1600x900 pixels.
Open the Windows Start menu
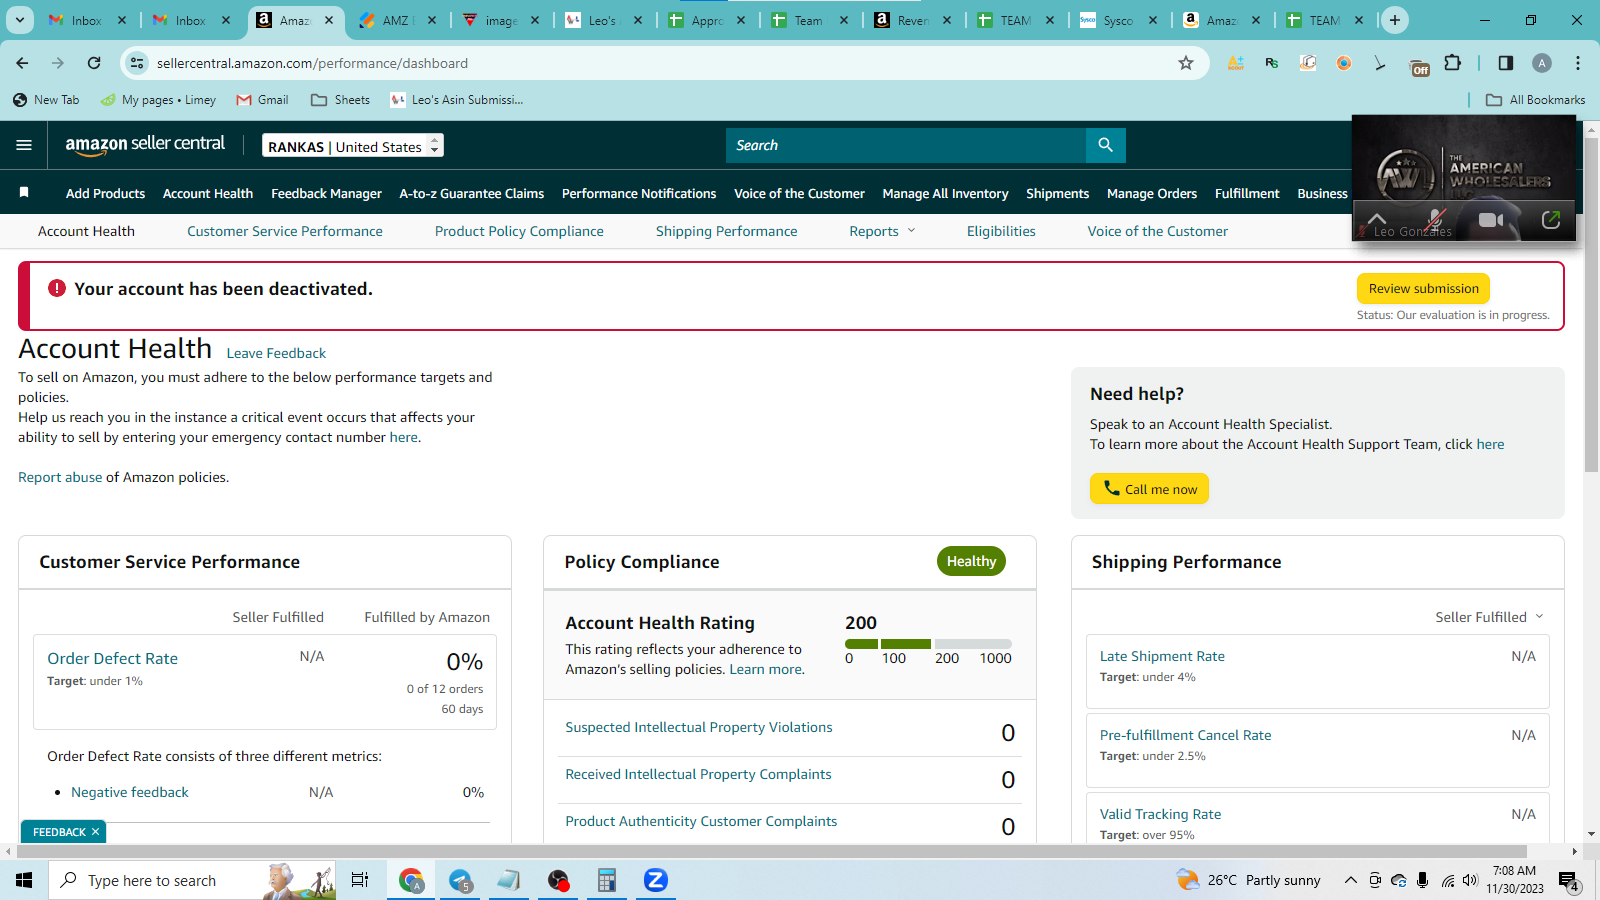point(24,880)
